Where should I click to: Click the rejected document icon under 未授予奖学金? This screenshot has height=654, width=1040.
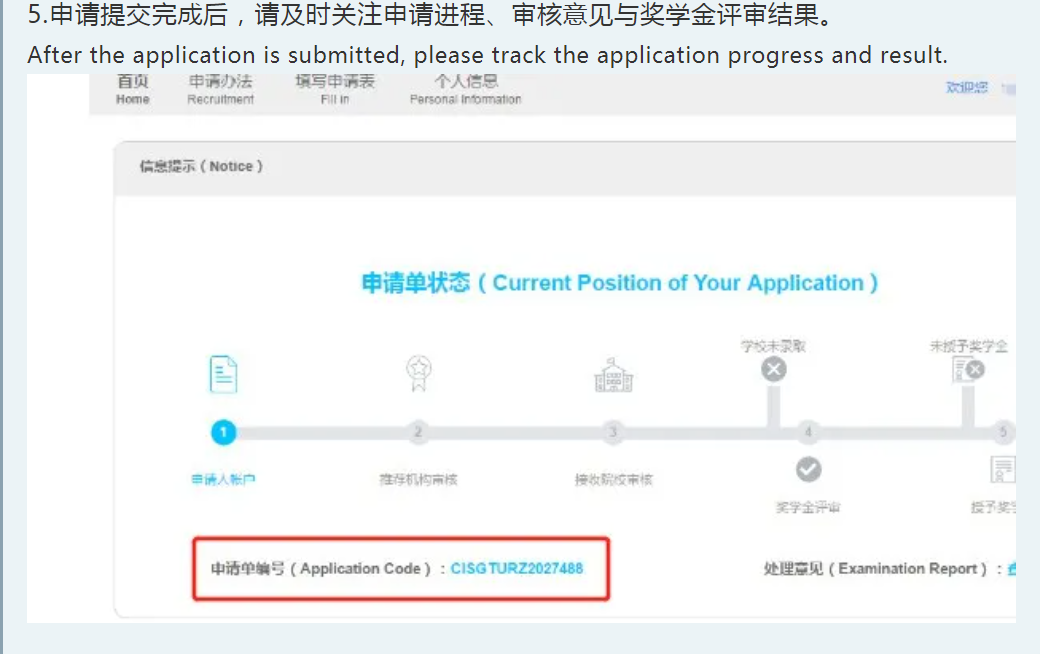click(968, 371)
